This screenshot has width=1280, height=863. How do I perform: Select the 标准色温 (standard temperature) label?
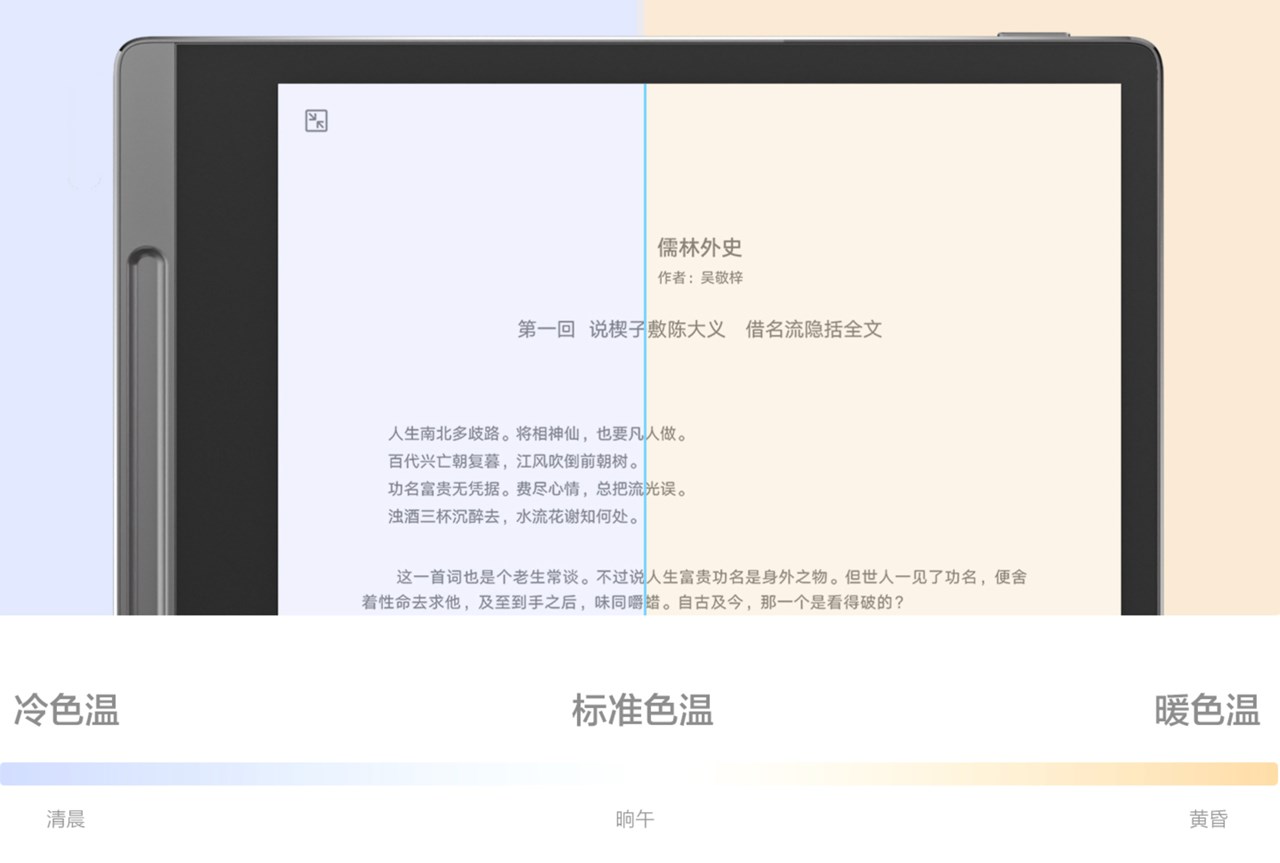pyautogui.click(x=642, y=712)
